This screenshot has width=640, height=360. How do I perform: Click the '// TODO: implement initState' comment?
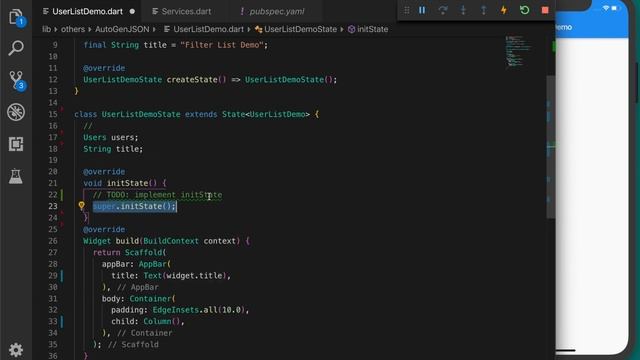tap(158, 195)
